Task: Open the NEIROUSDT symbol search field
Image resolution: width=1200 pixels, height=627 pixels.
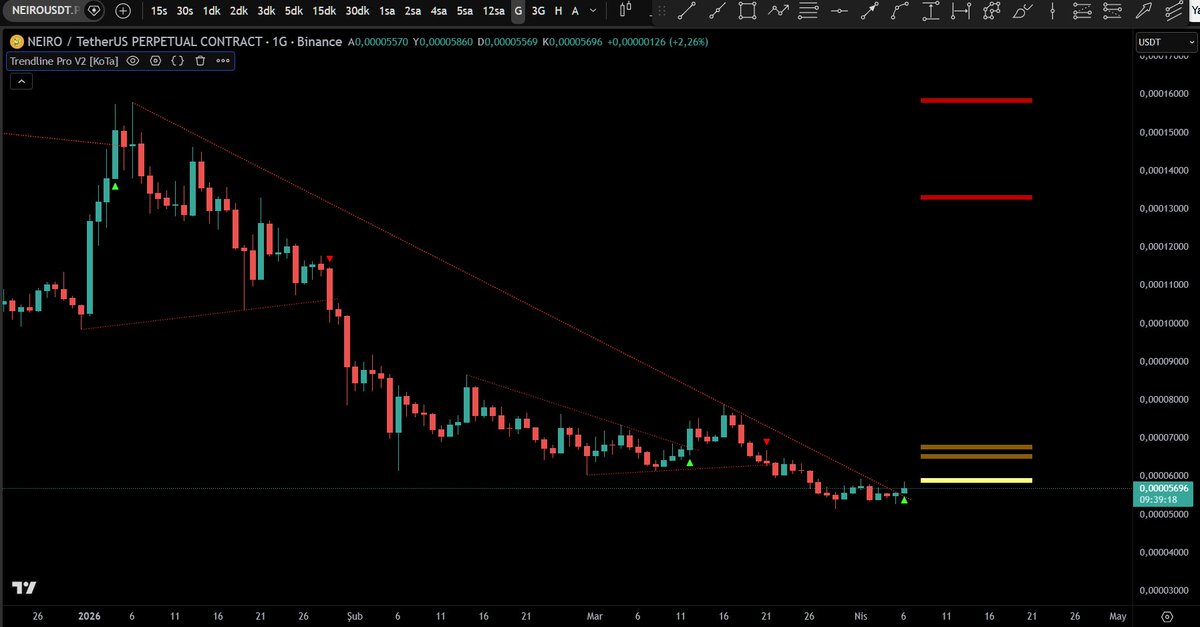Action: point(46,11)
